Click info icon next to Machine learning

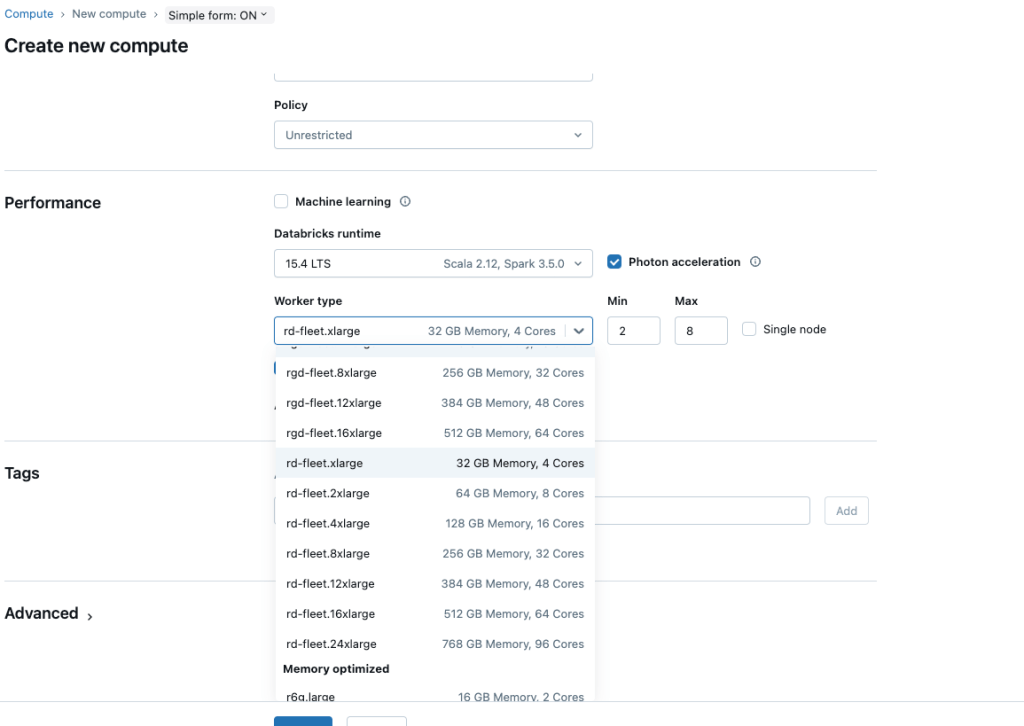(405, 202)
